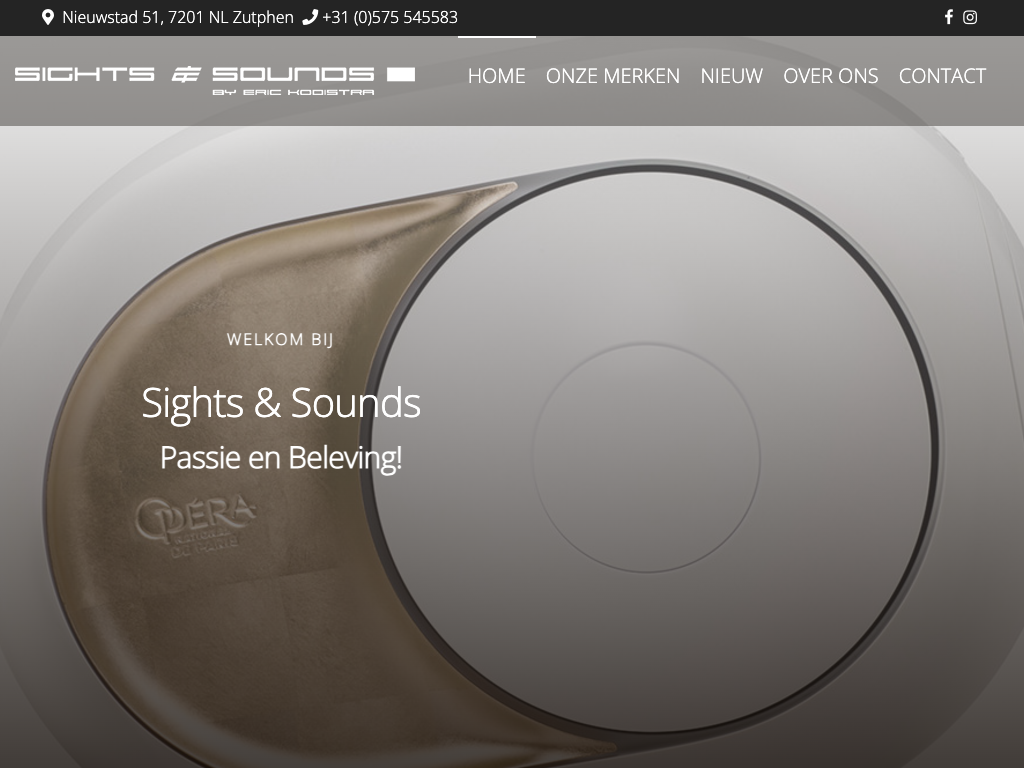Click the phone number +31 (0)575 545583

tap(390, 17)
